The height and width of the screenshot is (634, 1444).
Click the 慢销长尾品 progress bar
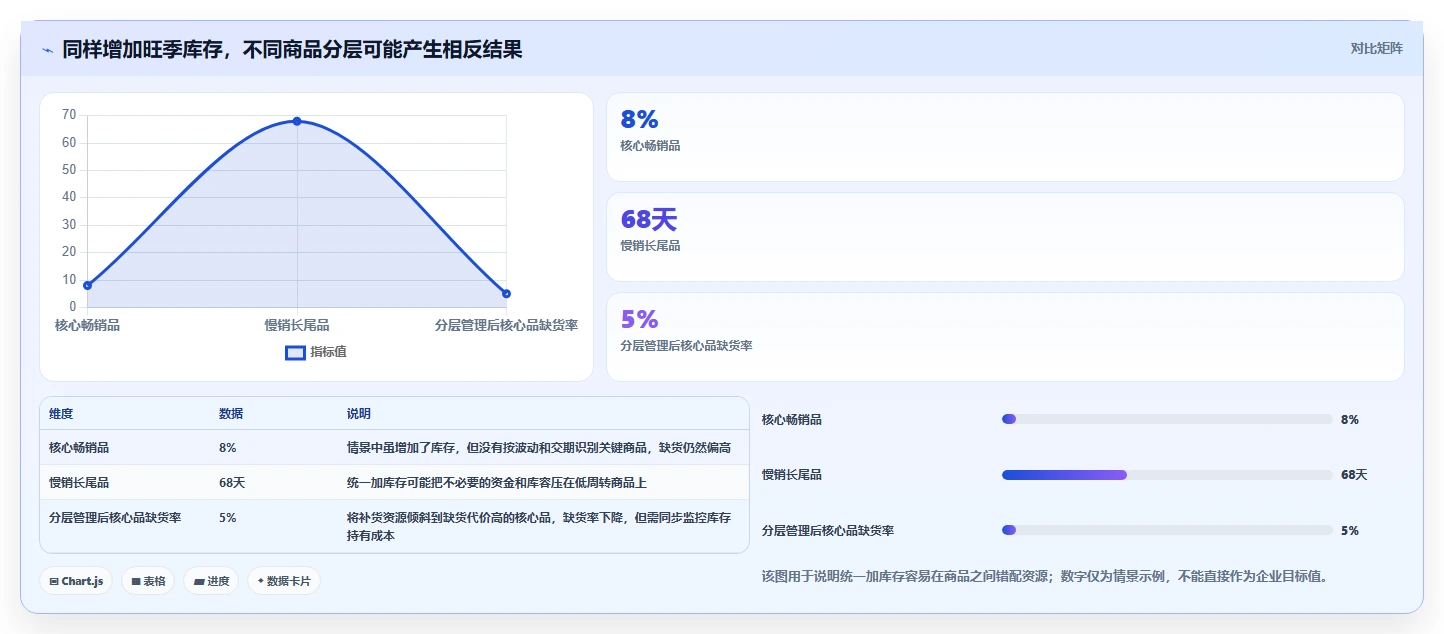click(1167, 475)
